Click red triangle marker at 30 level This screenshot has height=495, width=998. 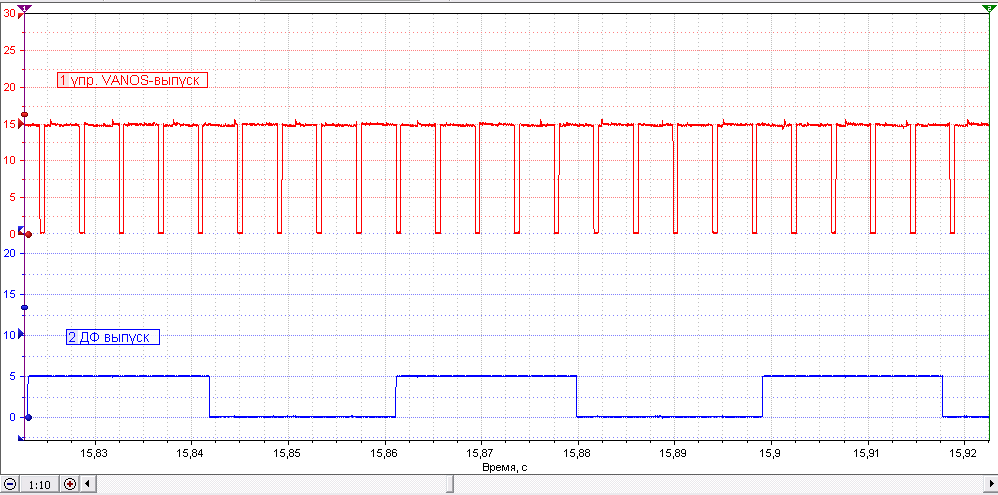(x=21, y=15)
